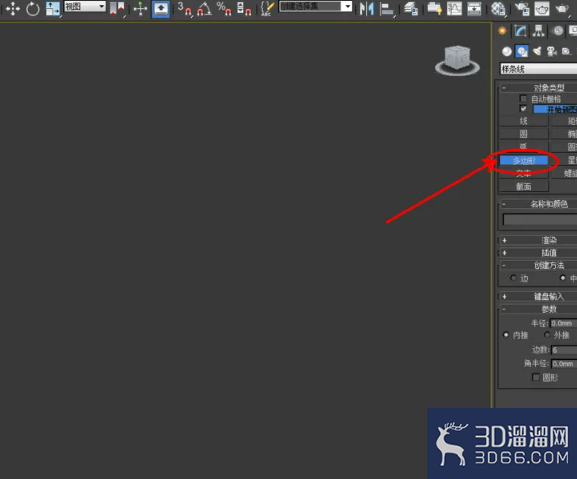Toggle Keyboard Shortcut Override icon
The width and height of the screenshot is (577, 479).
pyautogui.click(x=161, y=8)
